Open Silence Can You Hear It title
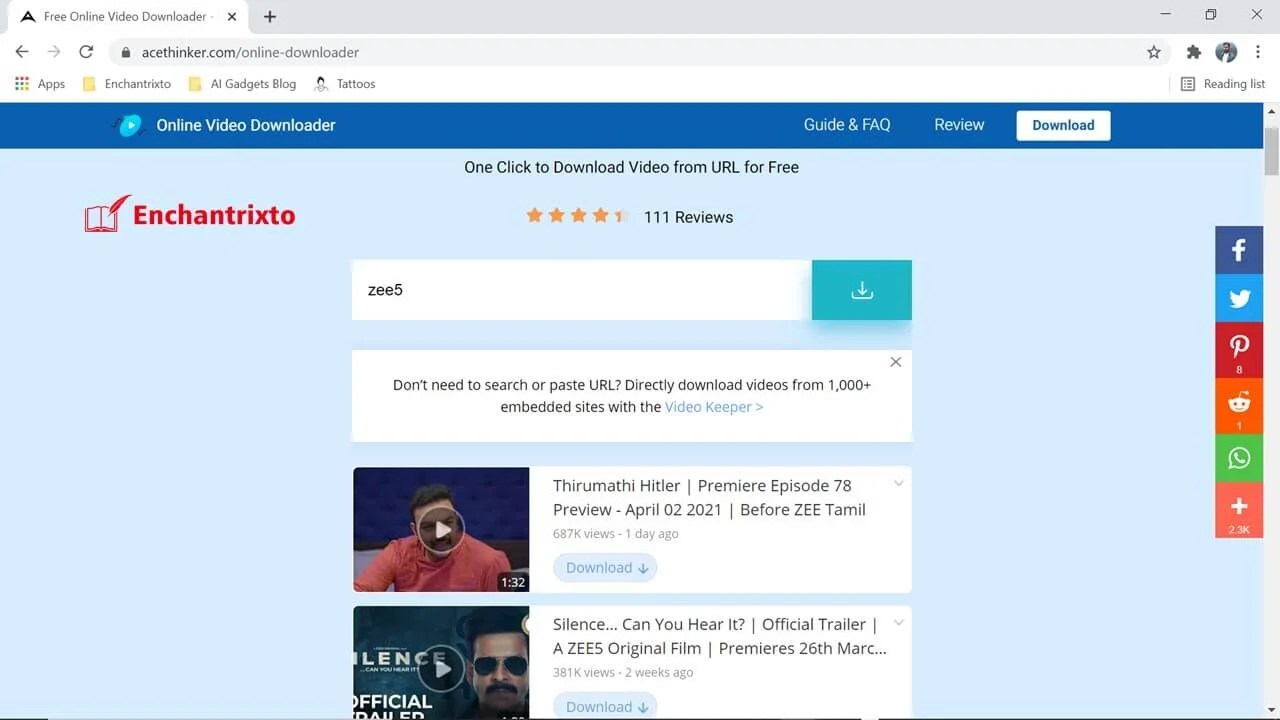1280x720 pixels. tap(719, 636)
